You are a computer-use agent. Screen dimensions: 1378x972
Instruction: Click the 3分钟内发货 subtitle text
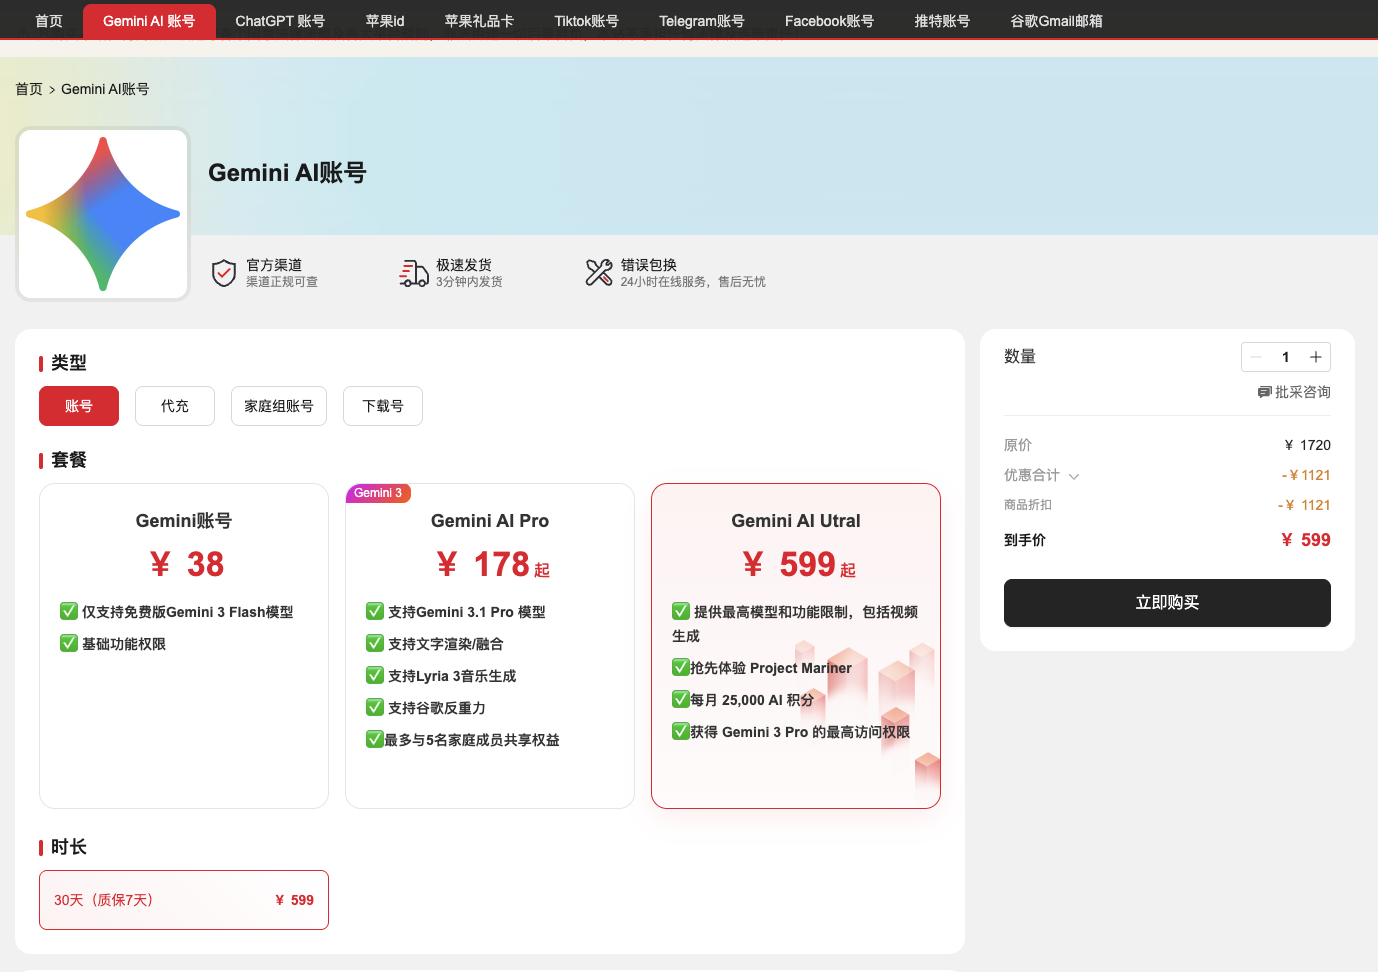pos(469,282)
